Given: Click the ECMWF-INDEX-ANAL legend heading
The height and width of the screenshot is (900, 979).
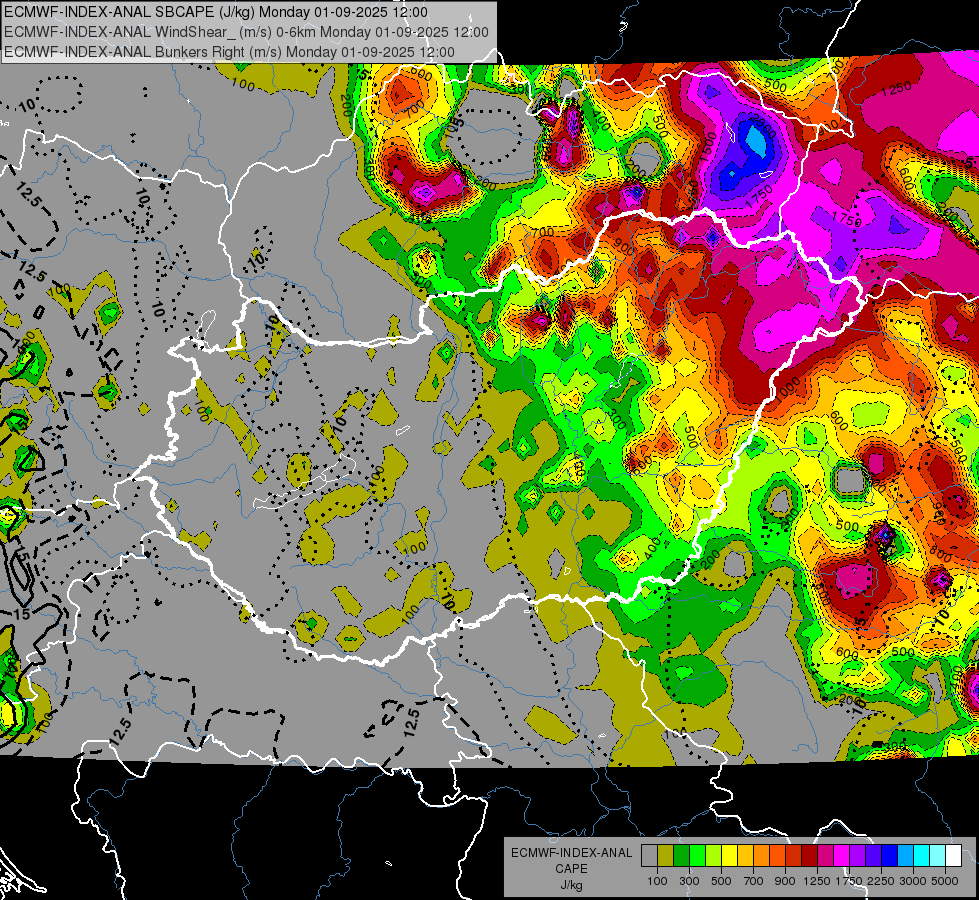Looking at the screenshot, I should [571, 853].
